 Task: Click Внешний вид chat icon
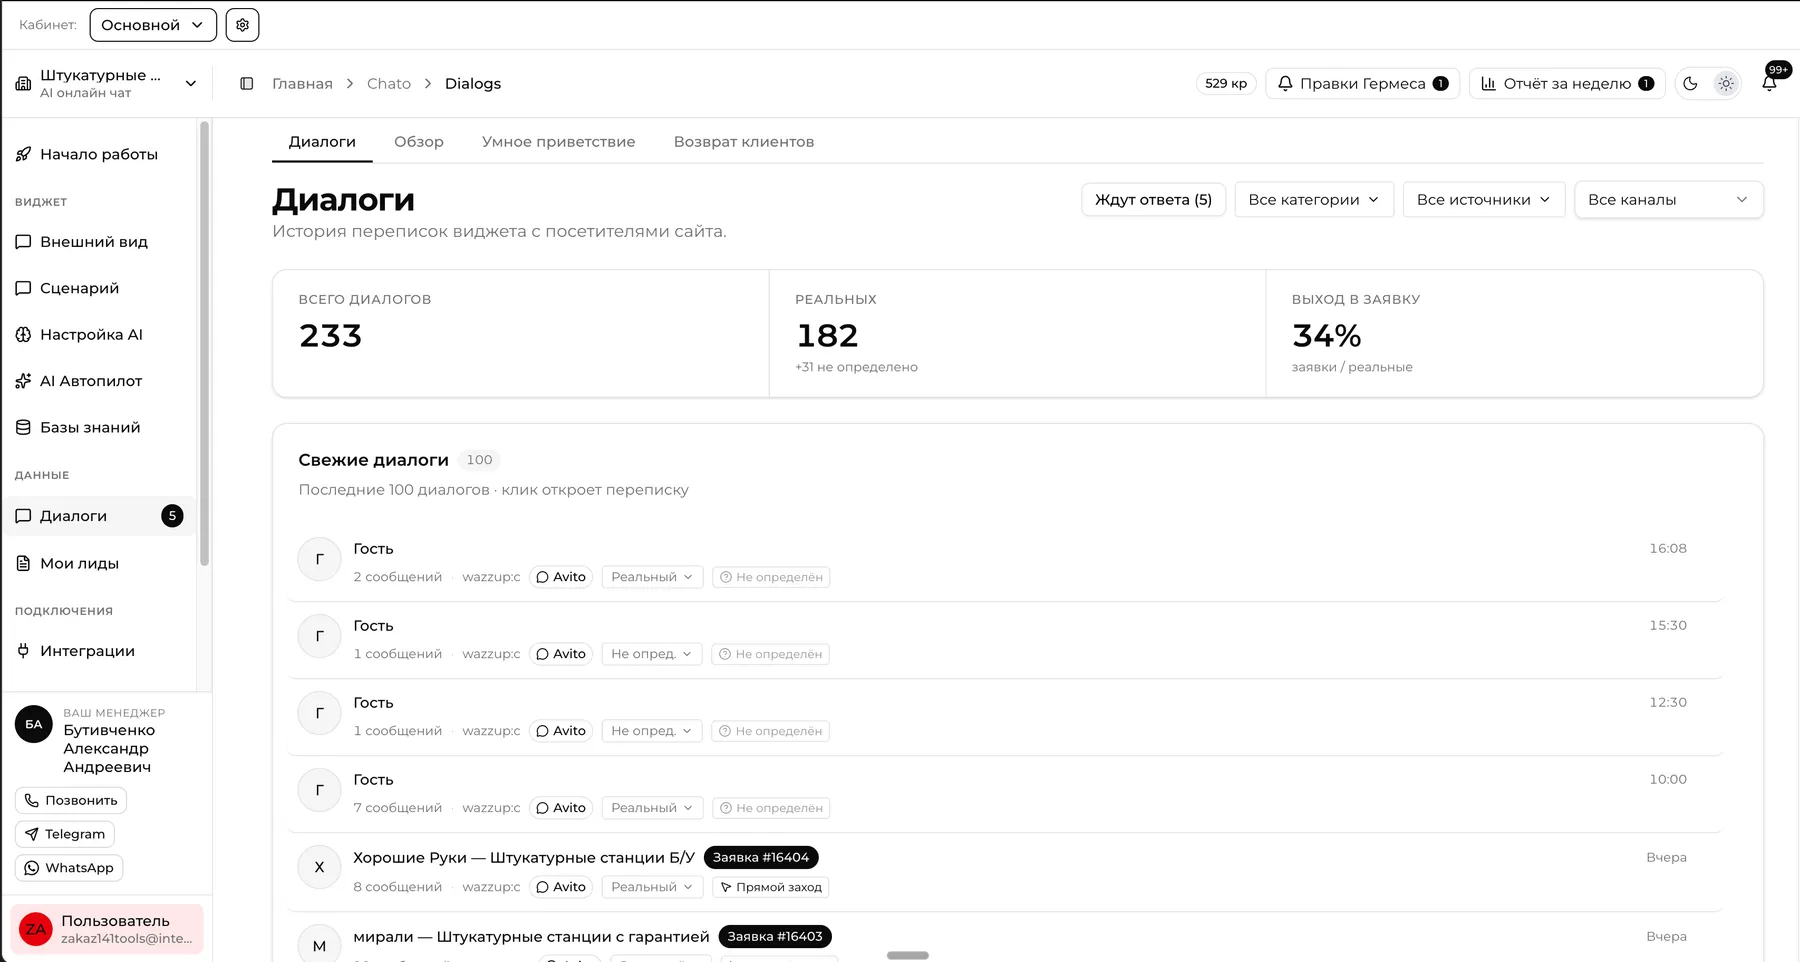point(23,242)
